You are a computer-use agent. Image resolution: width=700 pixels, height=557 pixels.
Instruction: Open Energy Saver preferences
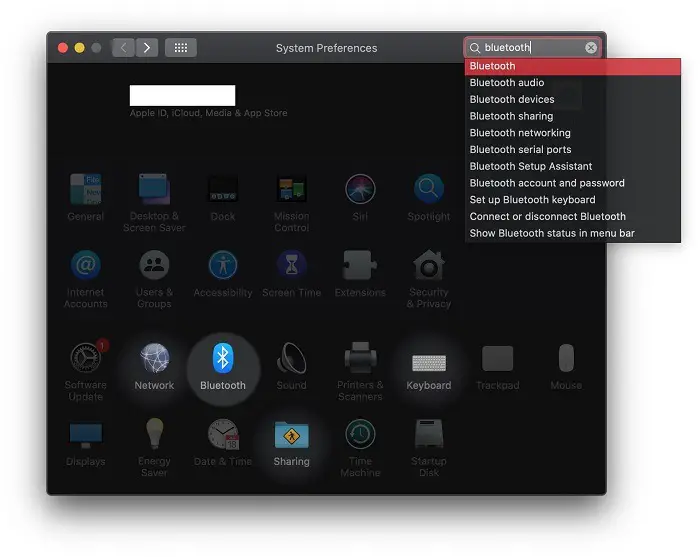coord(154,434)
